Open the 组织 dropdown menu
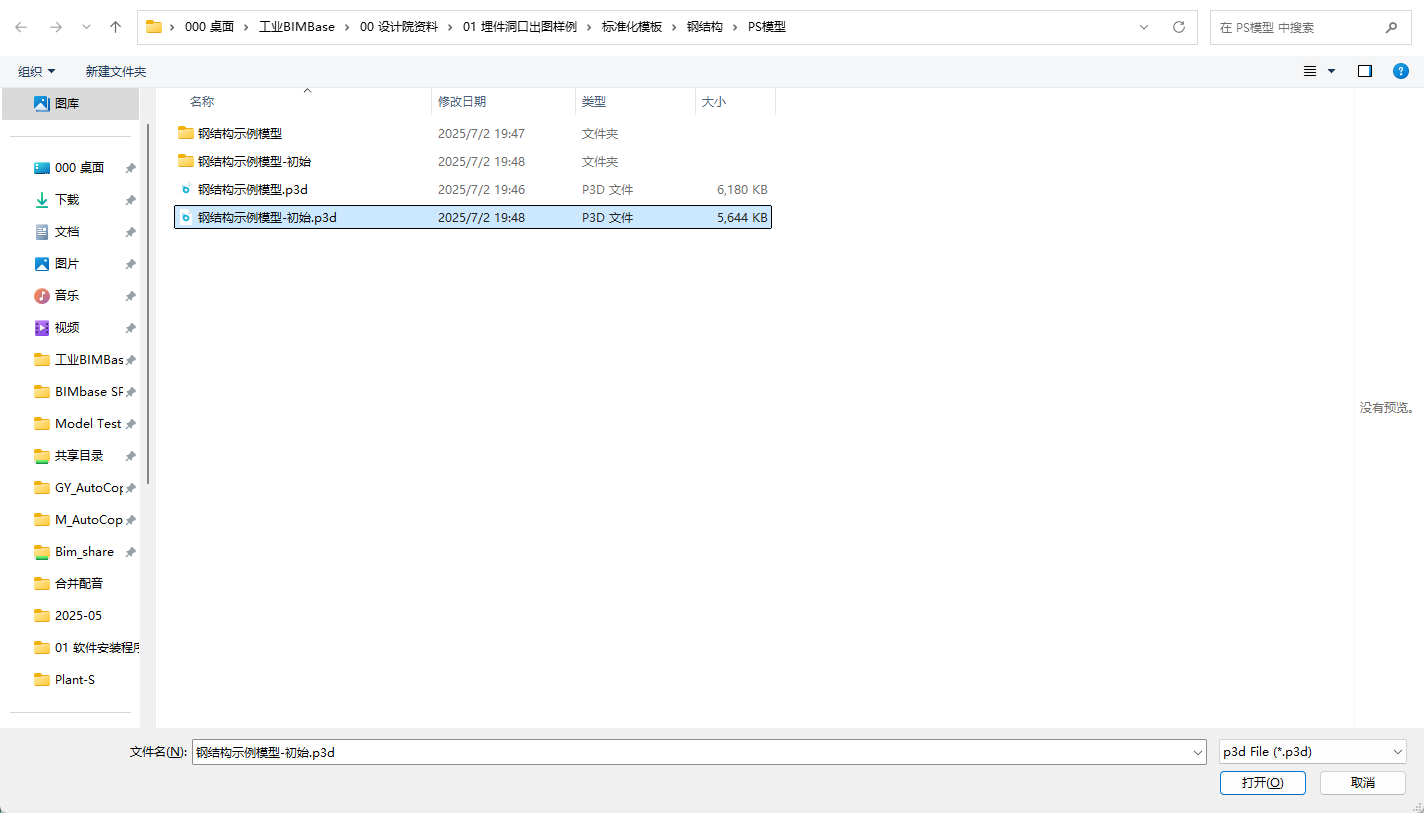The height and width of the screenshot is (813, 1424). click(x=37, y=71)
